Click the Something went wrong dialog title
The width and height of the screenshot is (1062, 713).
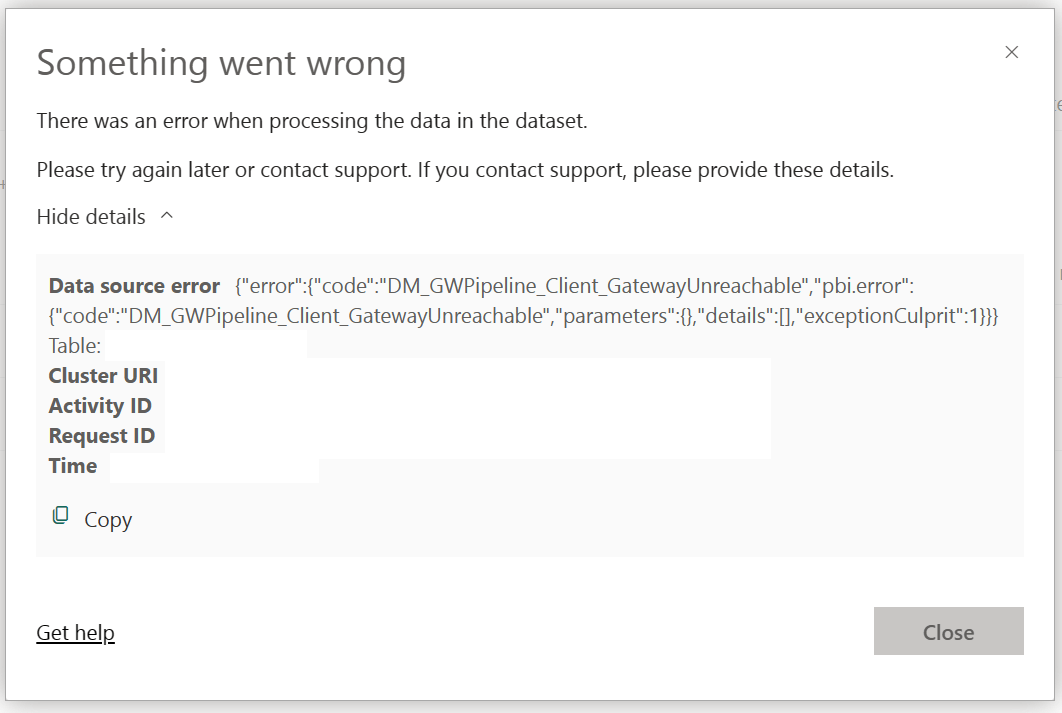tap(221, 62)
